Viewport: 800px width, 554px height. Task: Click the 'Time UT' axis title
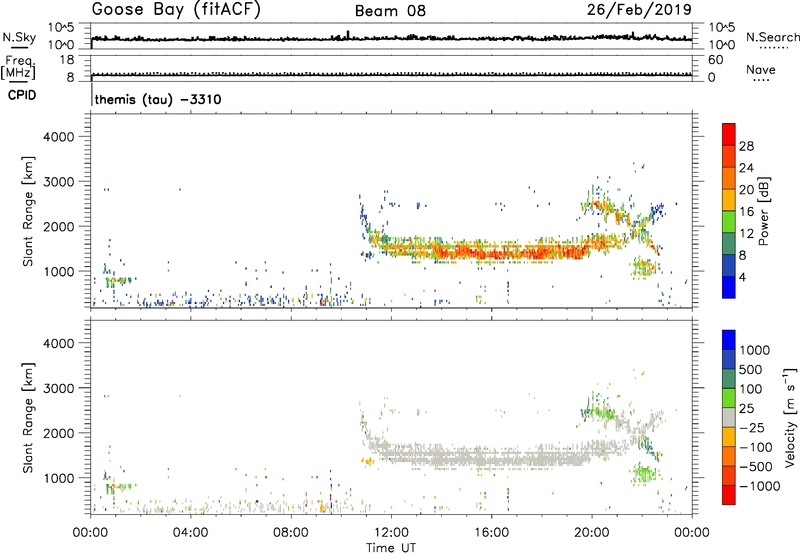click(x=391, y=548)
